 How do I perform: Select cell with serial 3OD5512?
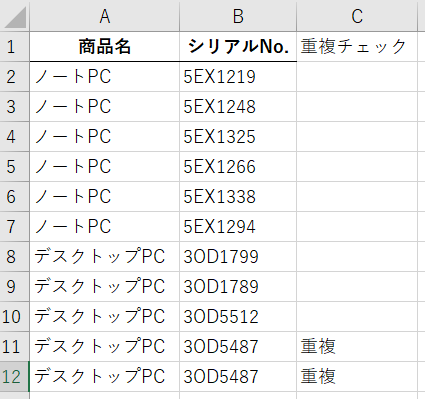tap(238, 317)
